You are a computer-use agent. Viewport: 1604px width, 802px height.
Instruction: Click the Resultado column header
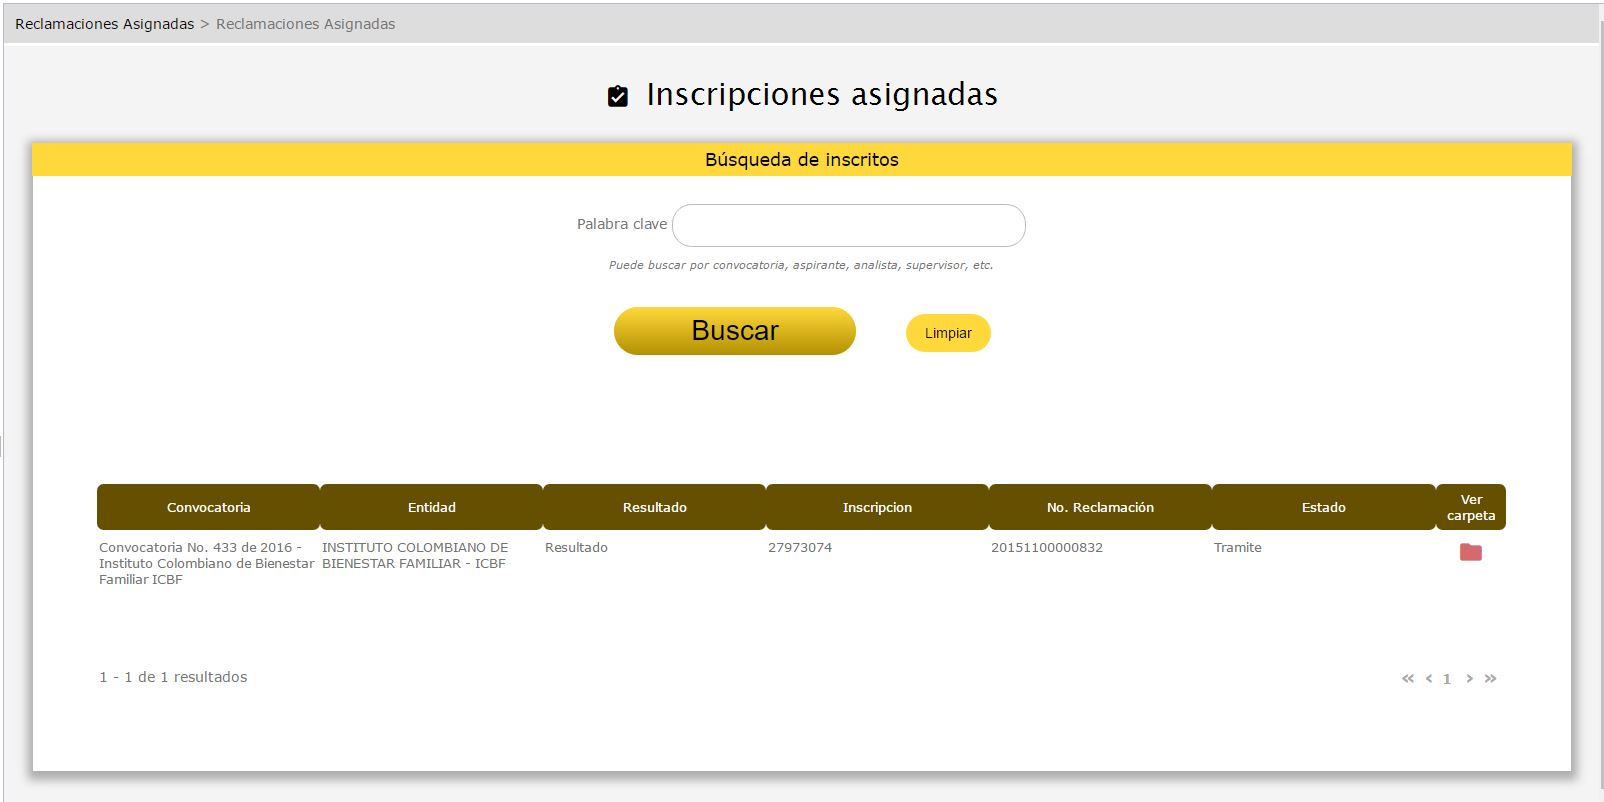[654, 507]
